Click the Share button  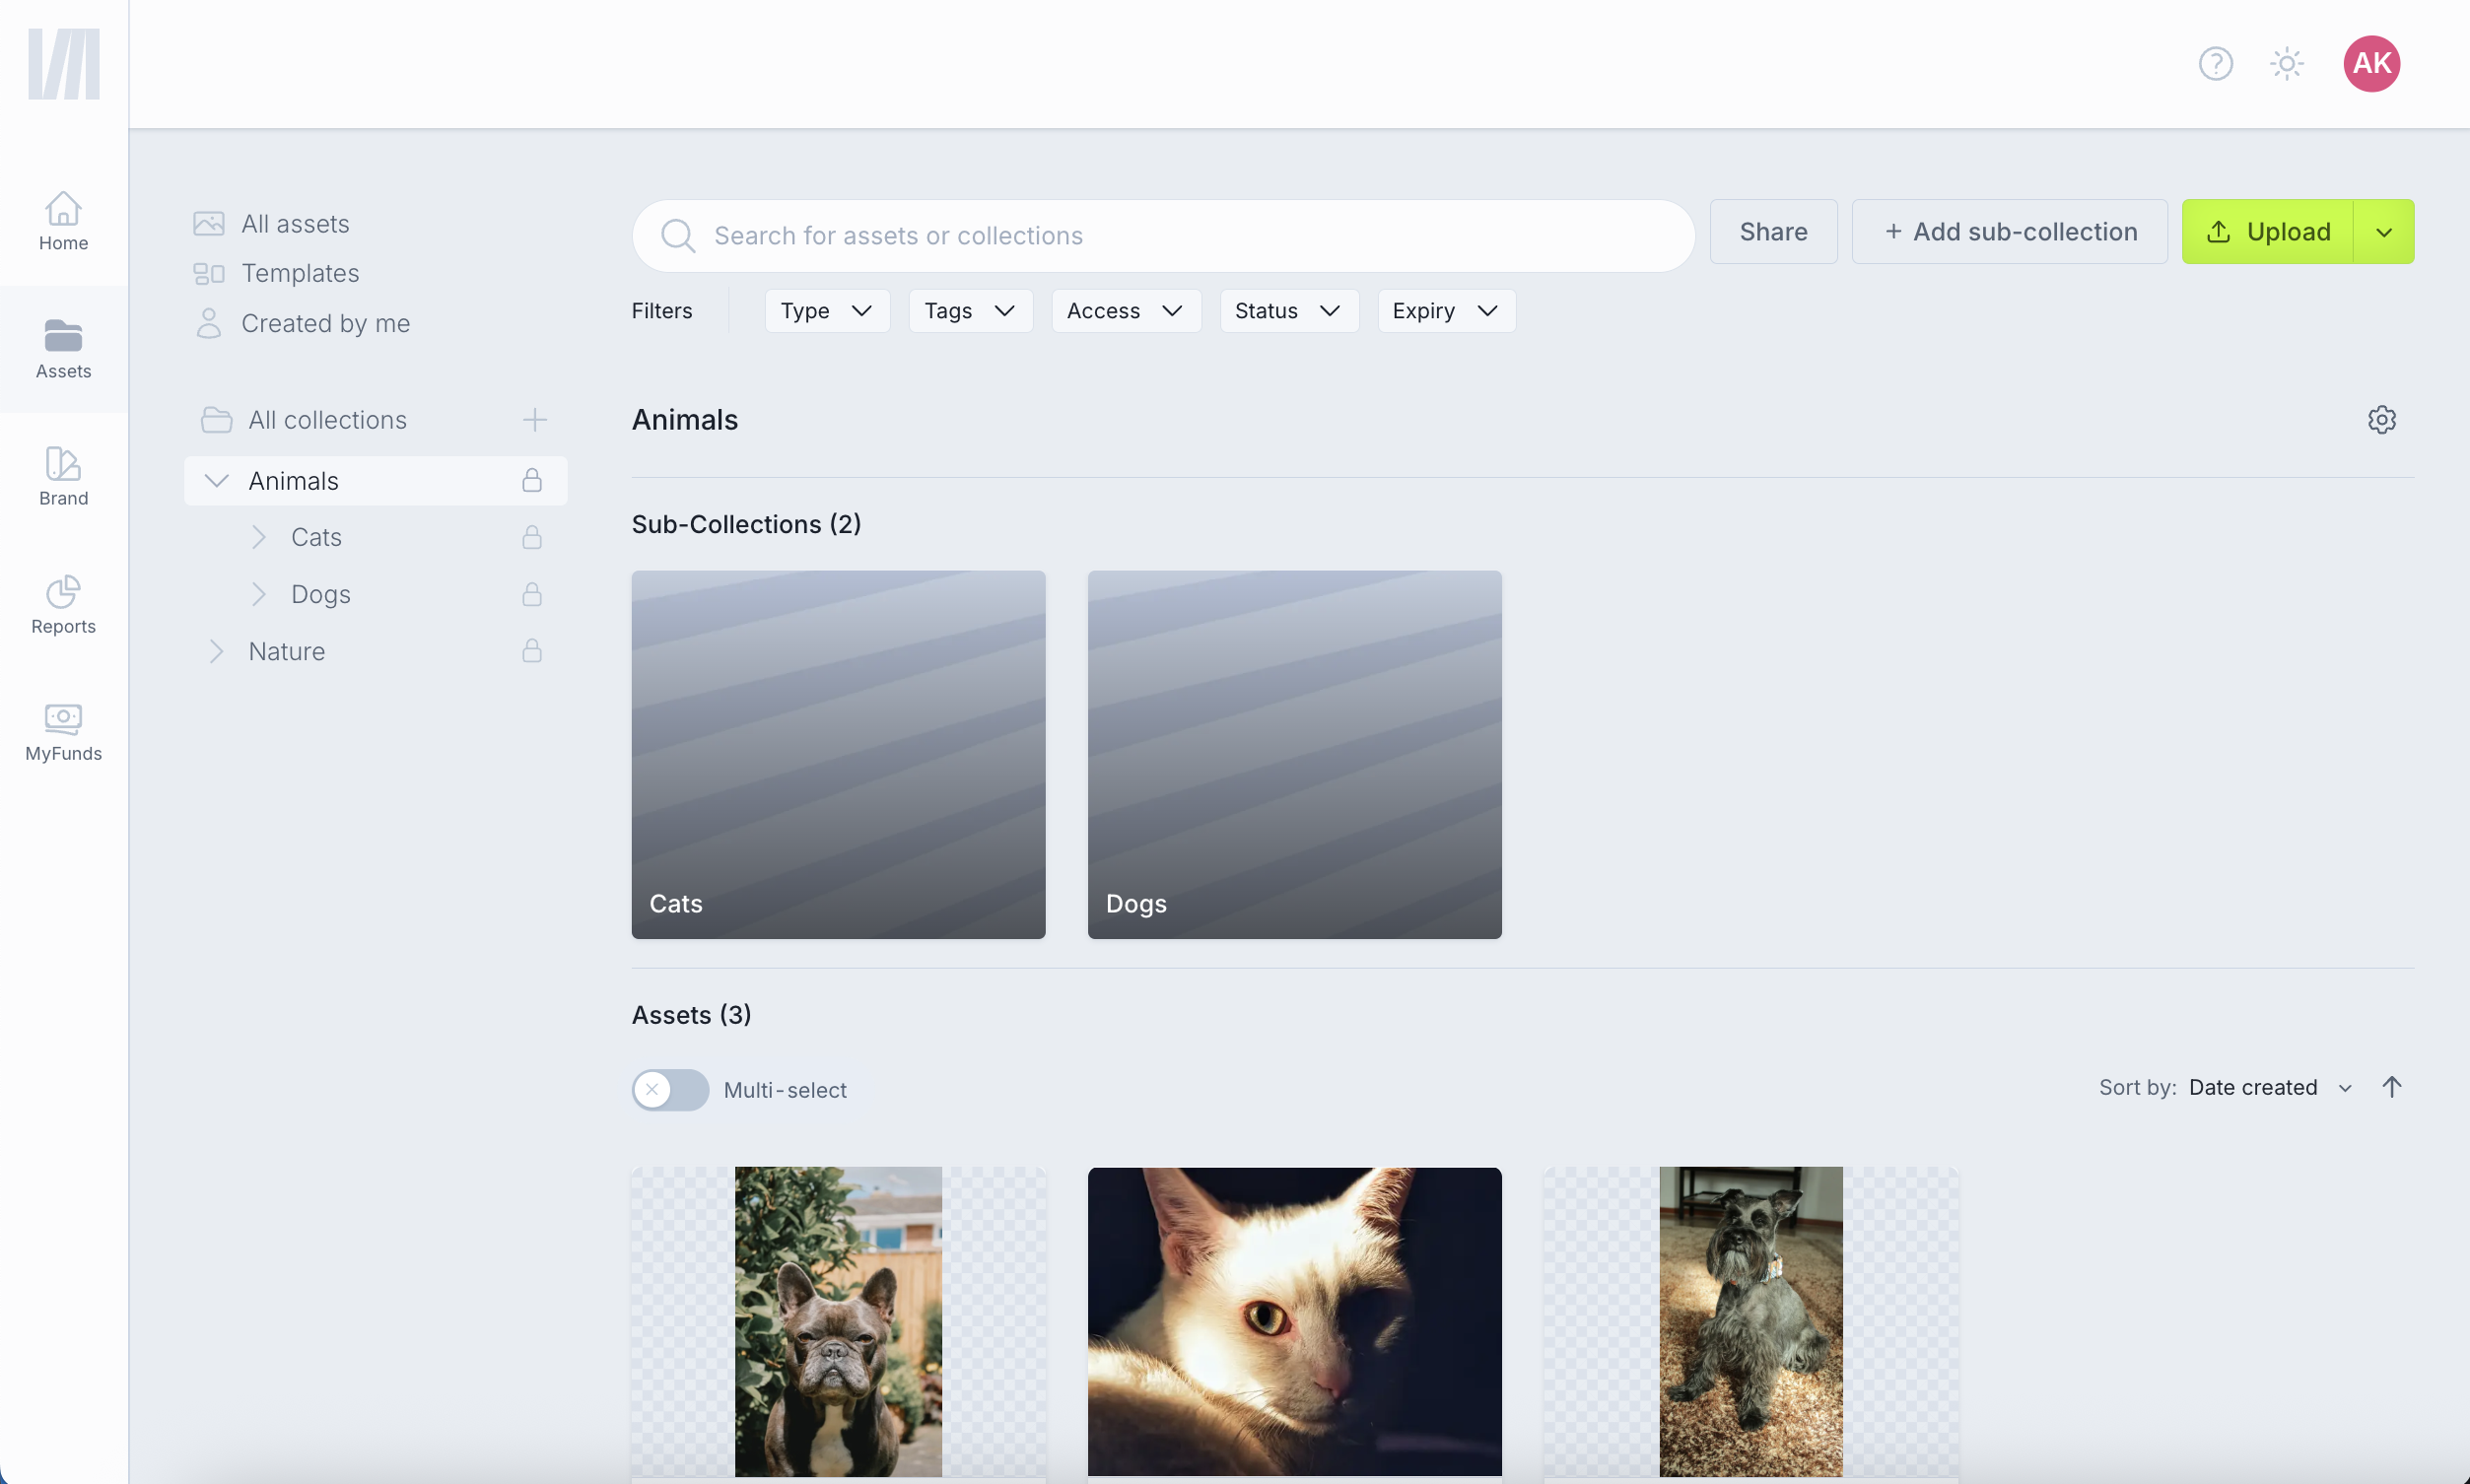pyautogui.click(x=1772, y=232)
